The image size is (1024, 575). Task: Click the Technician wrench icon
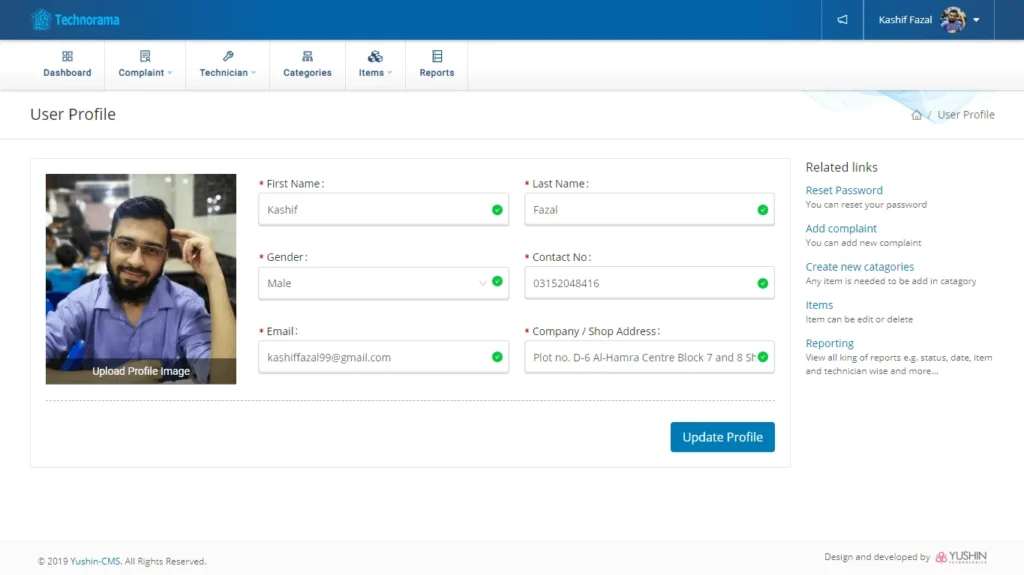[228, 57]
